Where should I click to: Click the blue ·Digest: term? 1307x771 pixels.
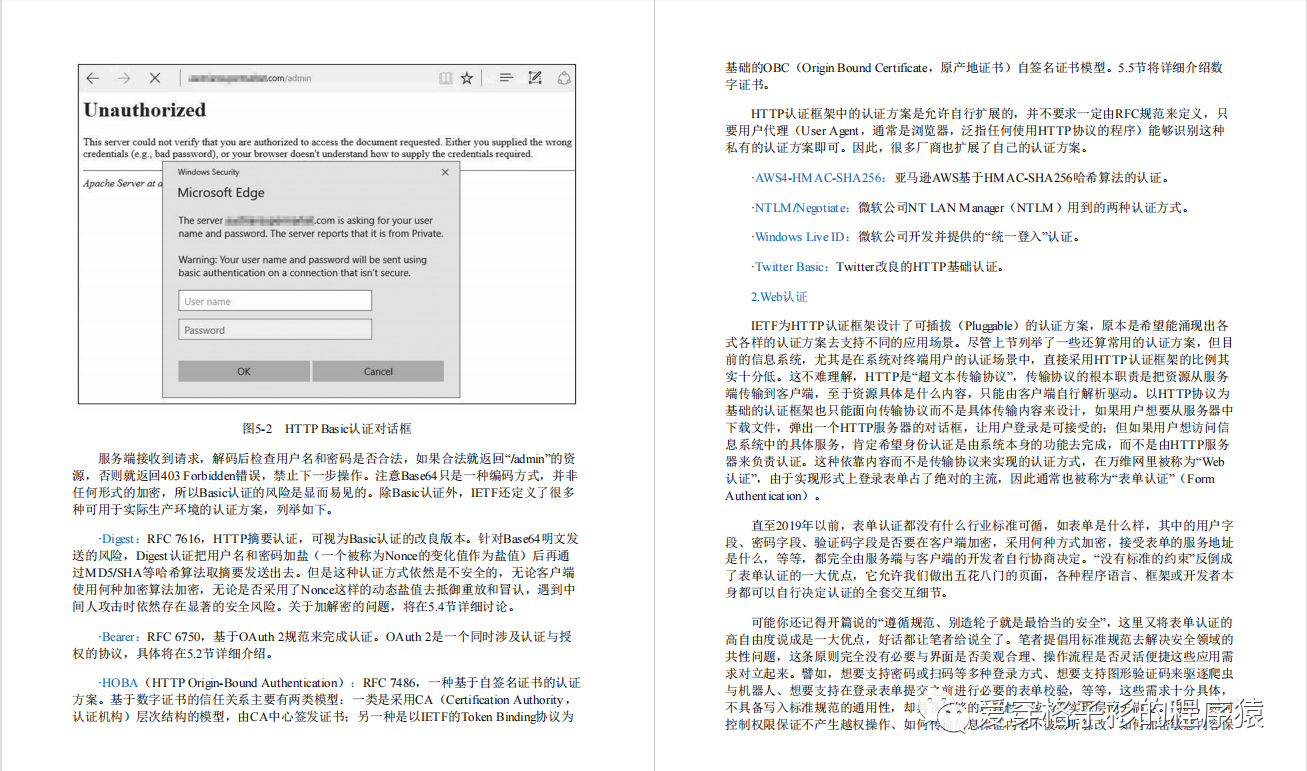click(x=119, y=537)
